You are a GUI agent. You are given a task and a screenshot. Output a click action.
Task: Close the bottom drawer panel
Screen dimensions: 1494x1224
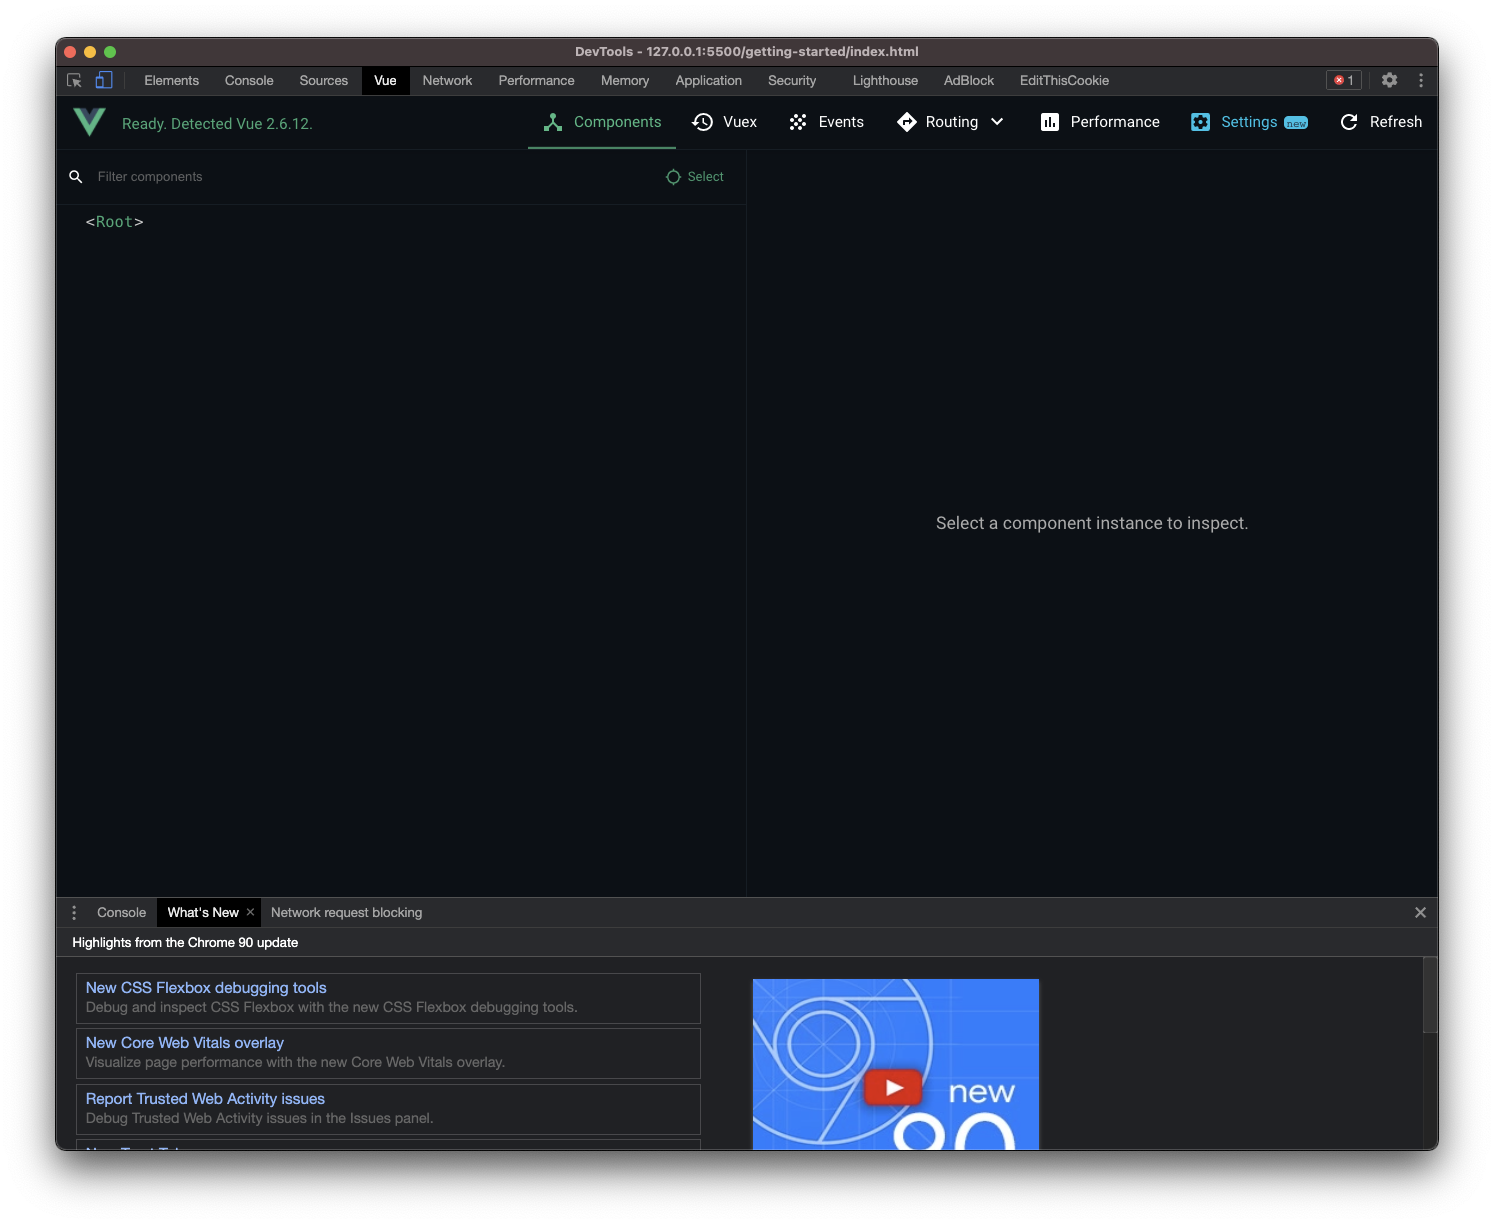1420,912
